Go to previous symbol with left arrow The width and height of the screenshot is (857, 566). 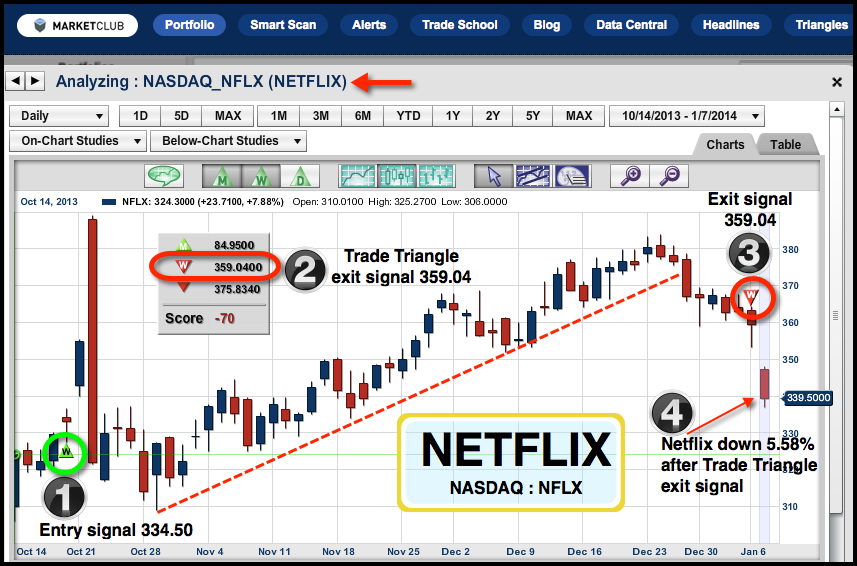click(16, 81)
